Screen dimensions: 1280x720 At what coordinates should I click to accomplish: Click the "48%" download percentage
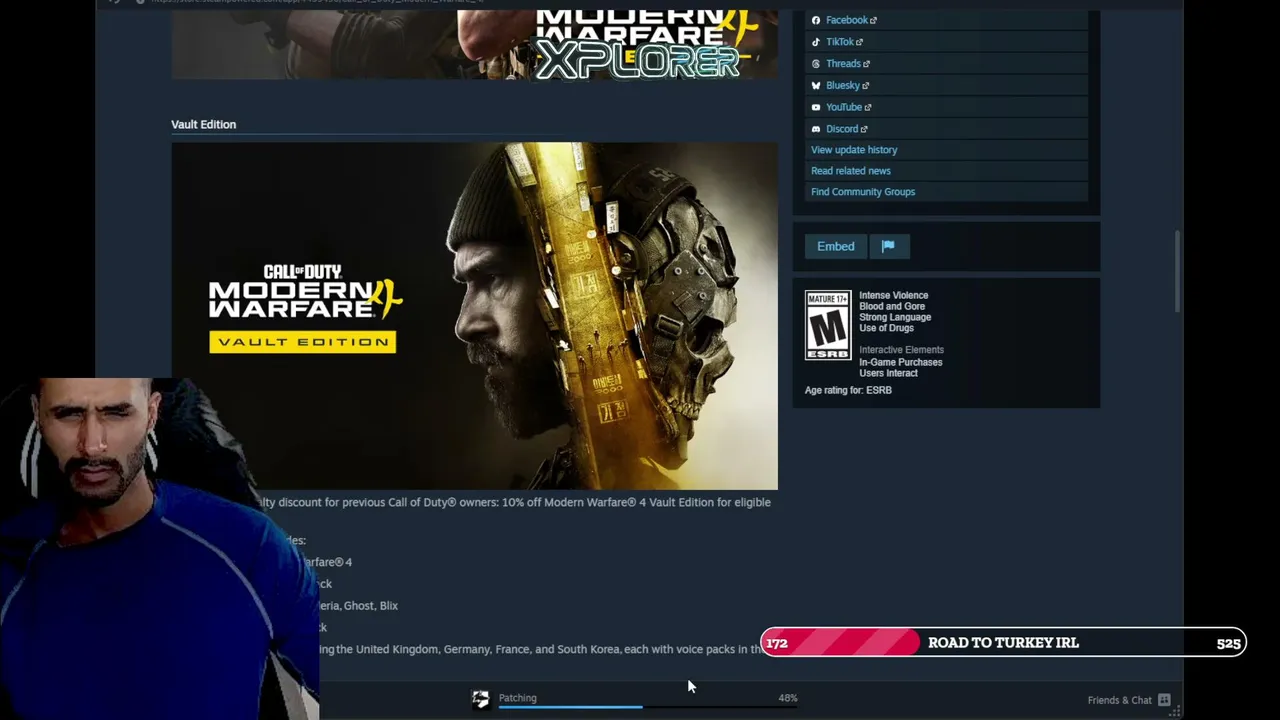point(788,698)
